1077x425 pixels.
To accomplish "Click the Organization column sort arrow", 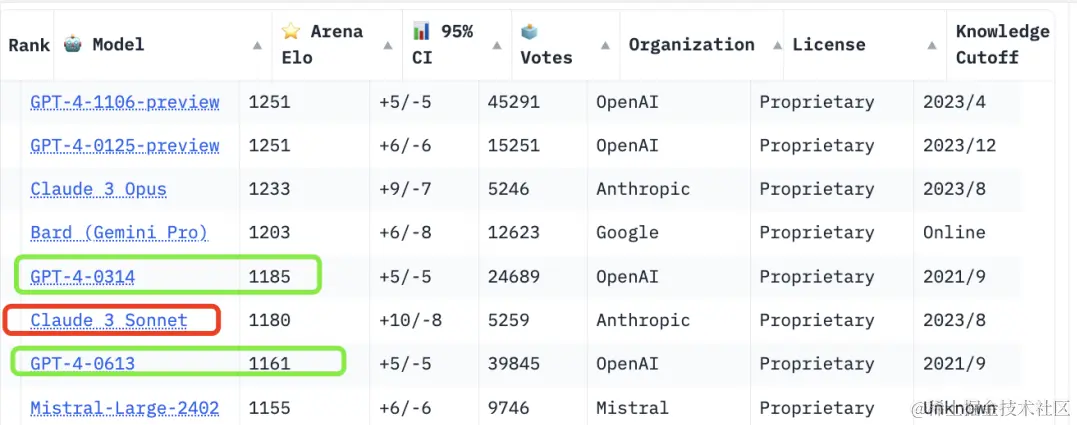I will [x=769, y=45].
